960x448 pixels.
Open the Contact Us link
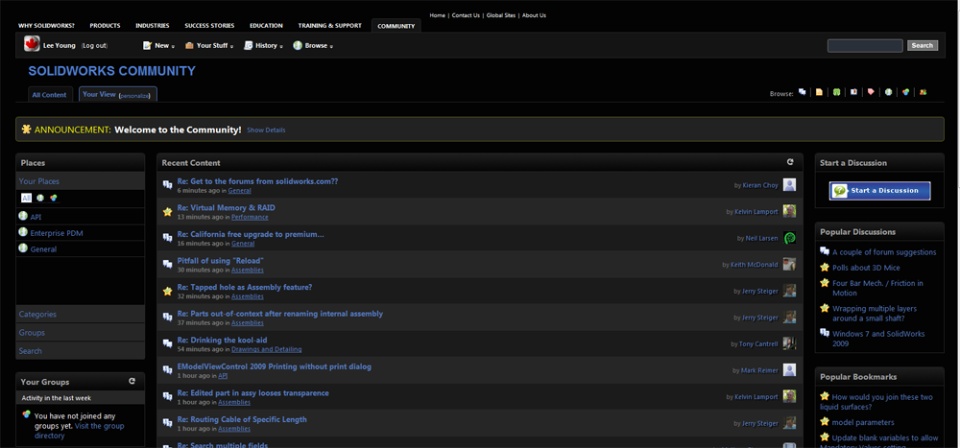point(465,15)
